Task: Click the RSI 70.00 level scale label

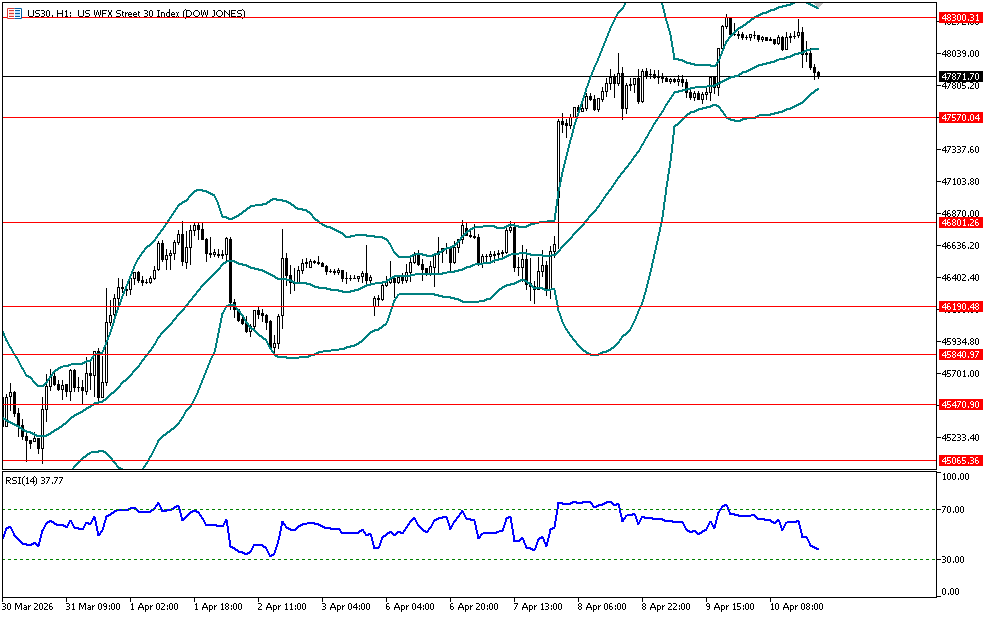Action: 955,510
